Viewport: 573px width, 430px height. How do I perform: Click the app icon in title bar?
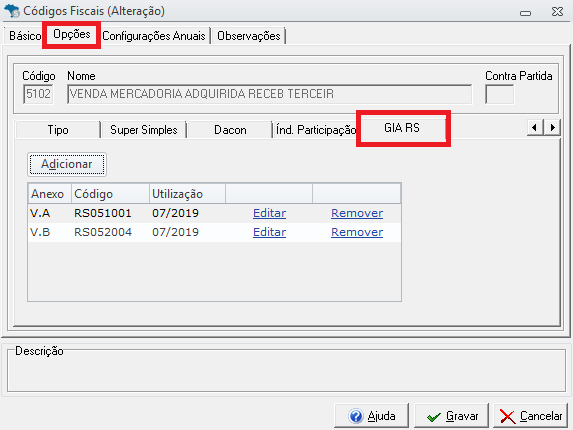point(11,11)
